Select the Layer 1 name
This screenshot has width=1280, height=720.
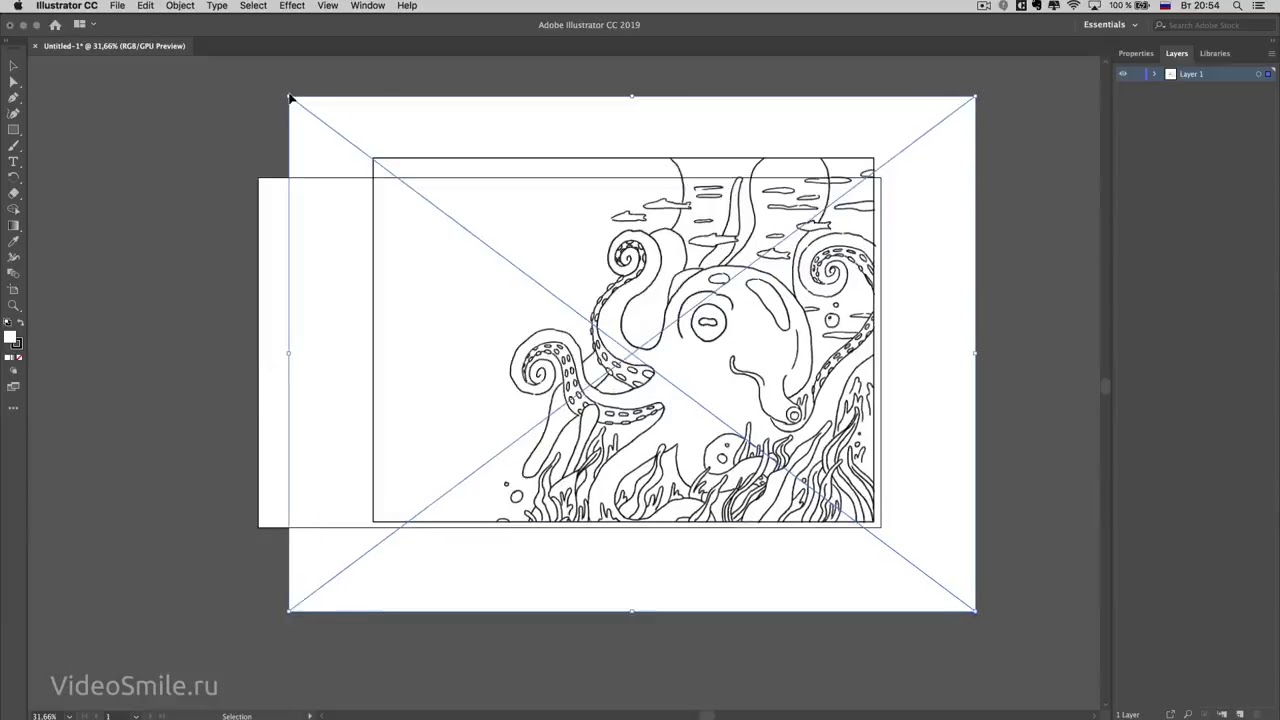pos(1190,74)
